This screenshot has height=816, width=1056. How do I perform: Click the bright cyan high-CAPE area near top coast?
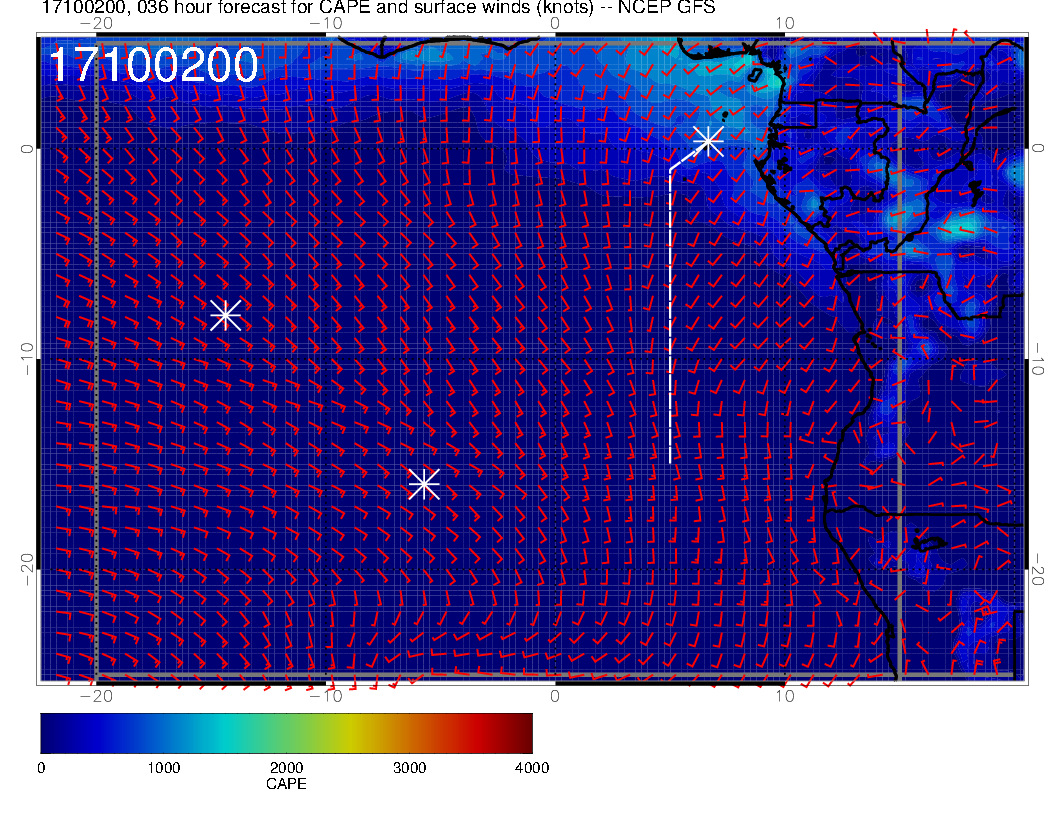point(735,65)
